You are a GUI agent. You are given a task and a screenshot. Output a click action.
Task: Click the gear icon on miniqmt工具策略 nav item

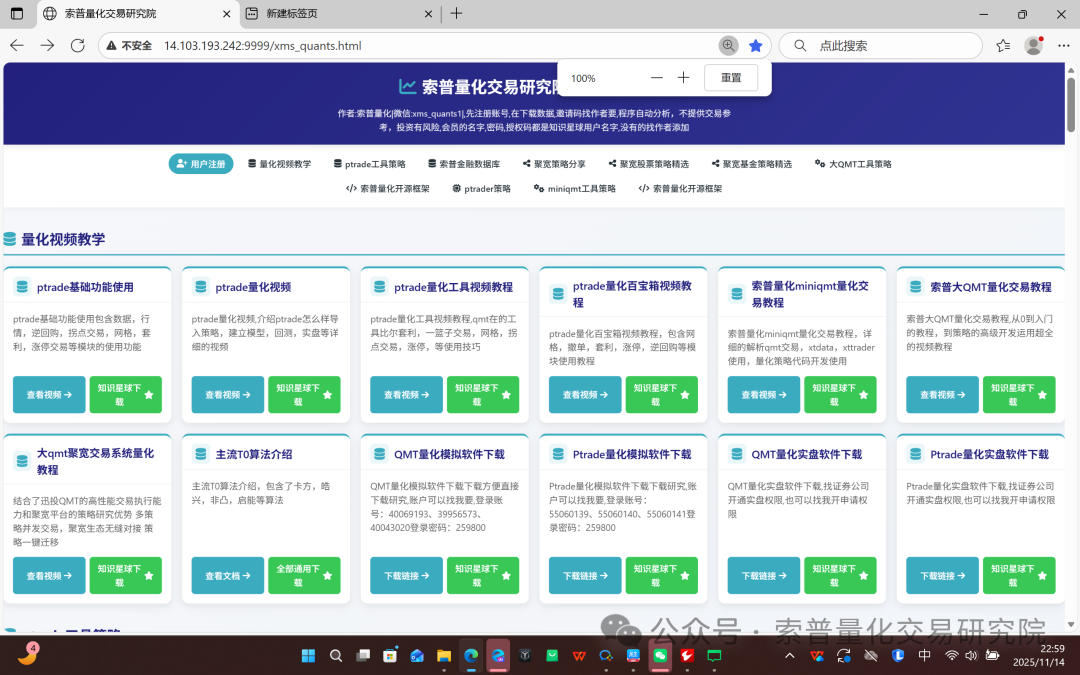click(536, 188)
